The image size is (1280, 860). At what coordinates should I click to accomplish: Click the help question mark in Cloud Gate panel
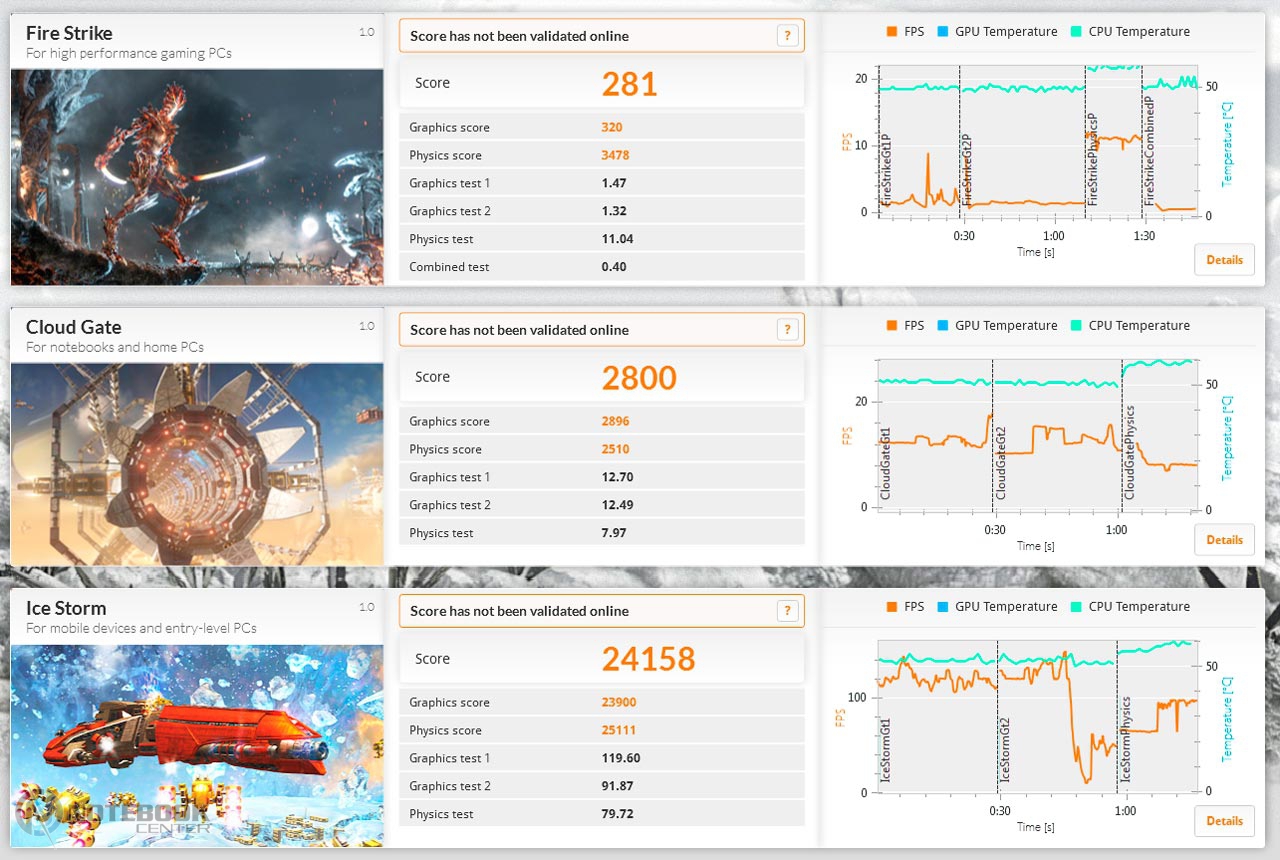(787, 330)
